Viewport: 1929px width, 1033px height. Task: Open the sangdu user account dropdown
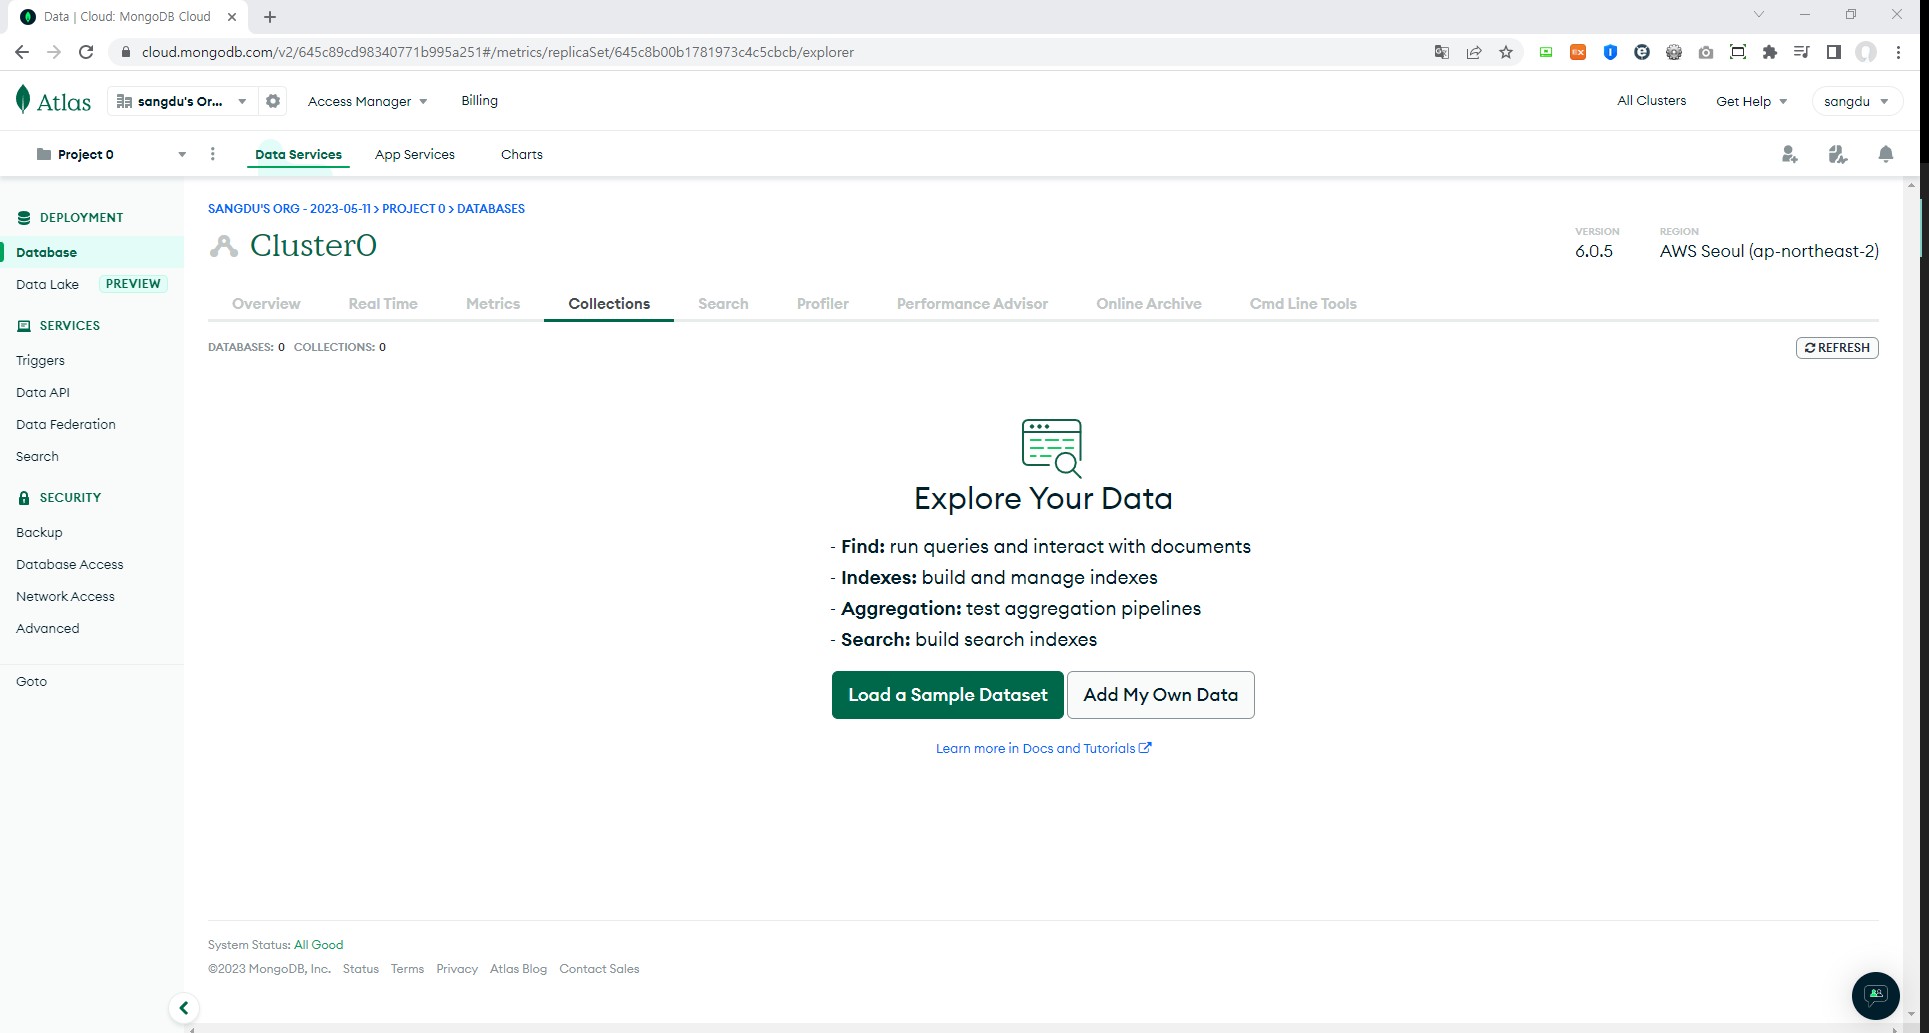(1856, 101)
